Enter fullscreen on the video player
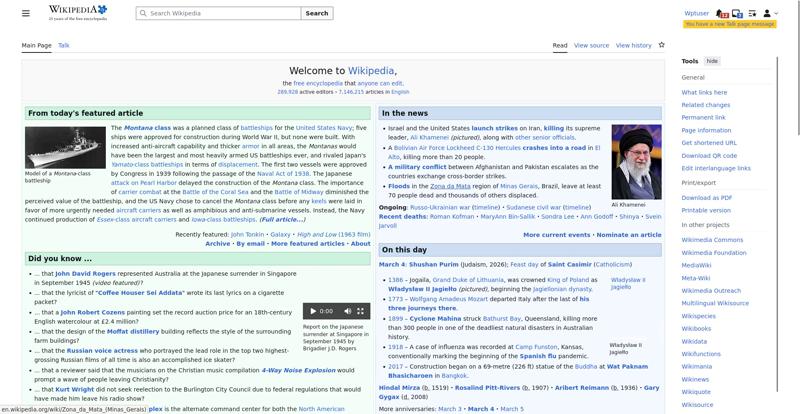The image size is (800, 414). click(361, 311)
